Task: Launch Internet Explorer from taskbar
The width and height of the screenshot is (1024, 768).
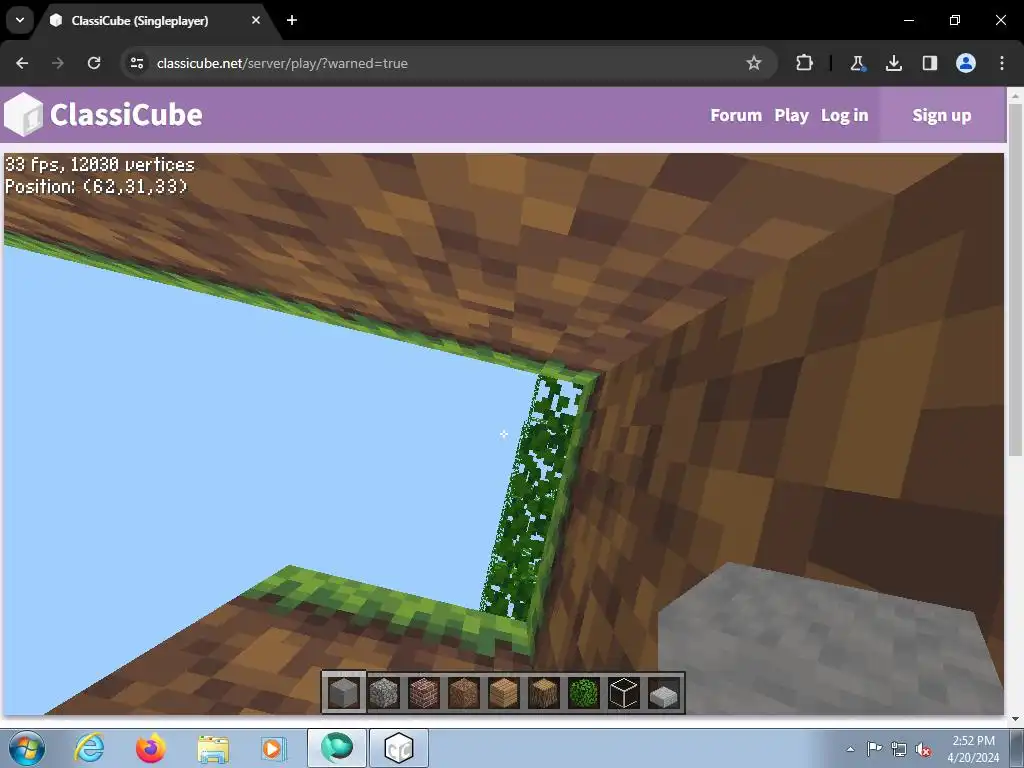Action: click(x=89, y=748)
